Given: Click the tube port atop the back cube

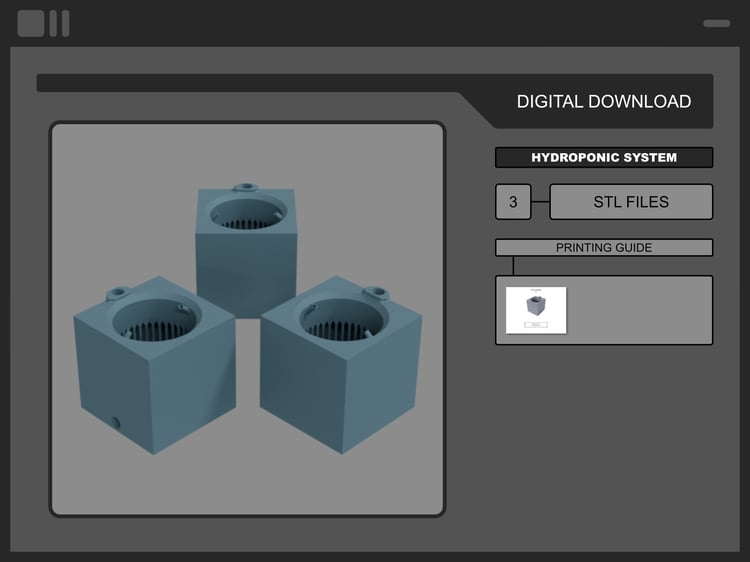Looking at the screenshot, I should point(246,187).
